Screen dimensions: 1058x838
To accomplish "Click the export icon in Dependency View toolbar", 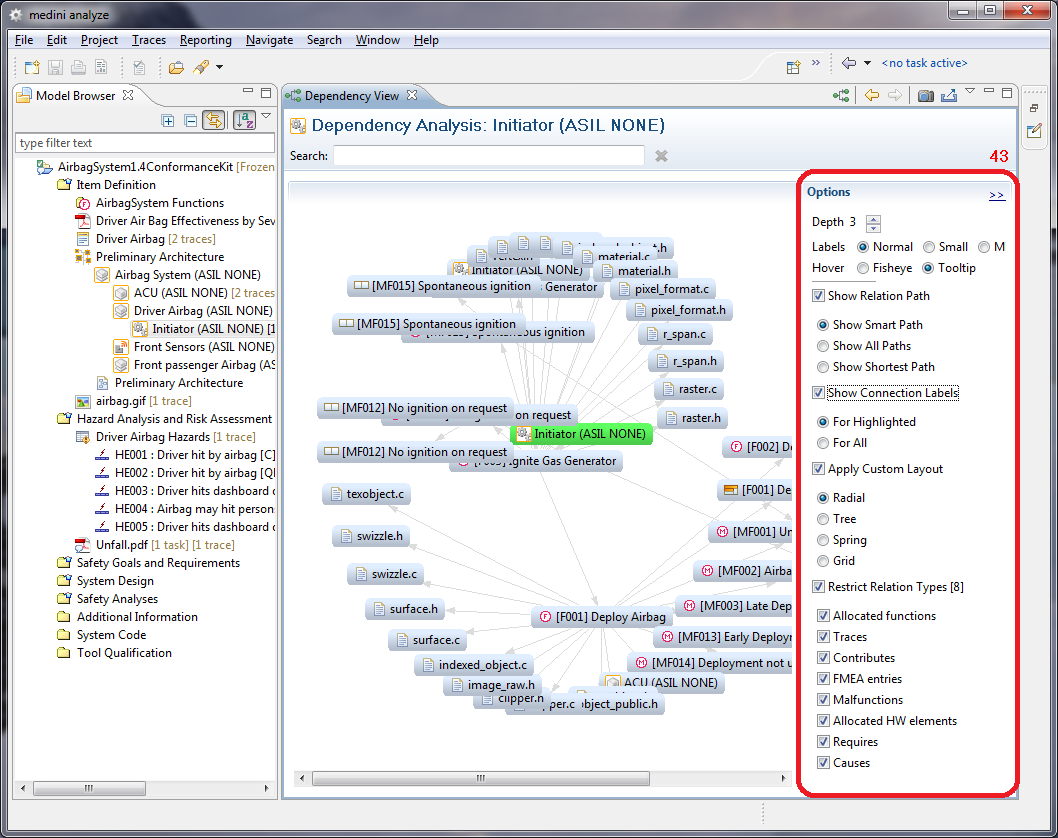I will tap(947, 96).
